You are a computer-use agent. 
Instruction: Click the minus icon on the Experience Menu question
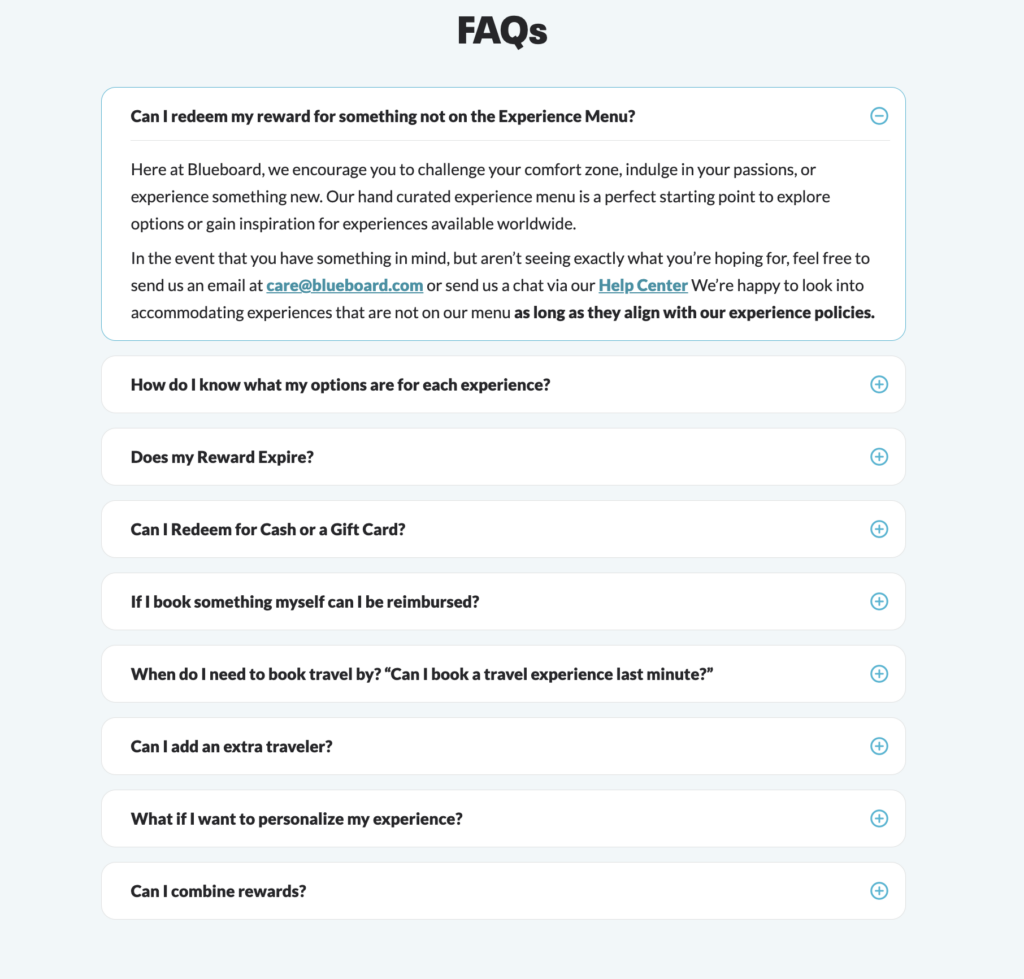[x=879, y=116]
